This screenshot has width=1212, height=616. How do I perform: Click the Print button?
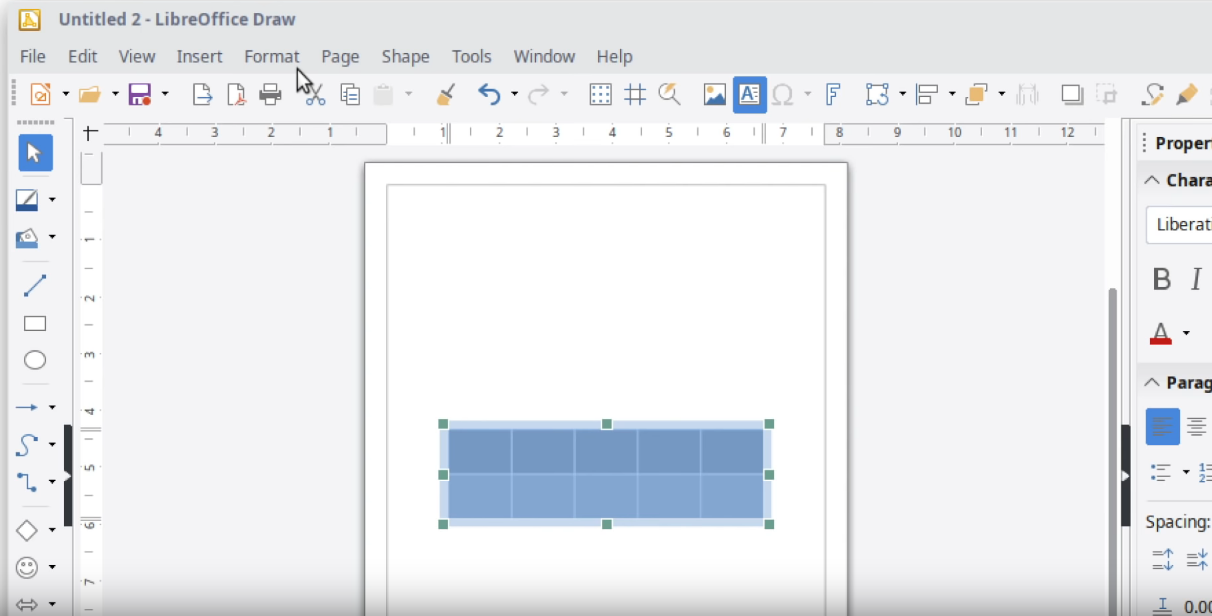(270, 93)
